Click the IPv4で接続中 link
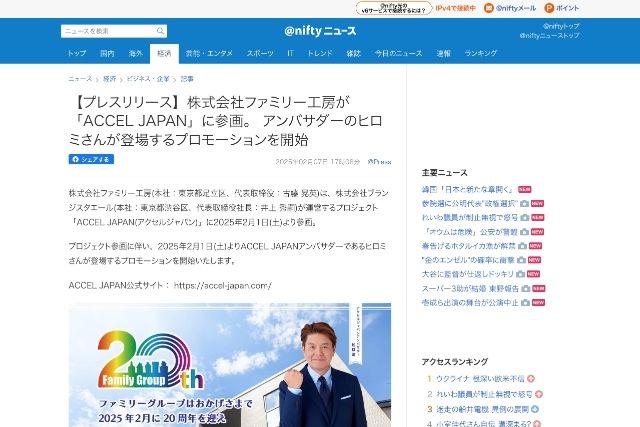 point(456,8)
